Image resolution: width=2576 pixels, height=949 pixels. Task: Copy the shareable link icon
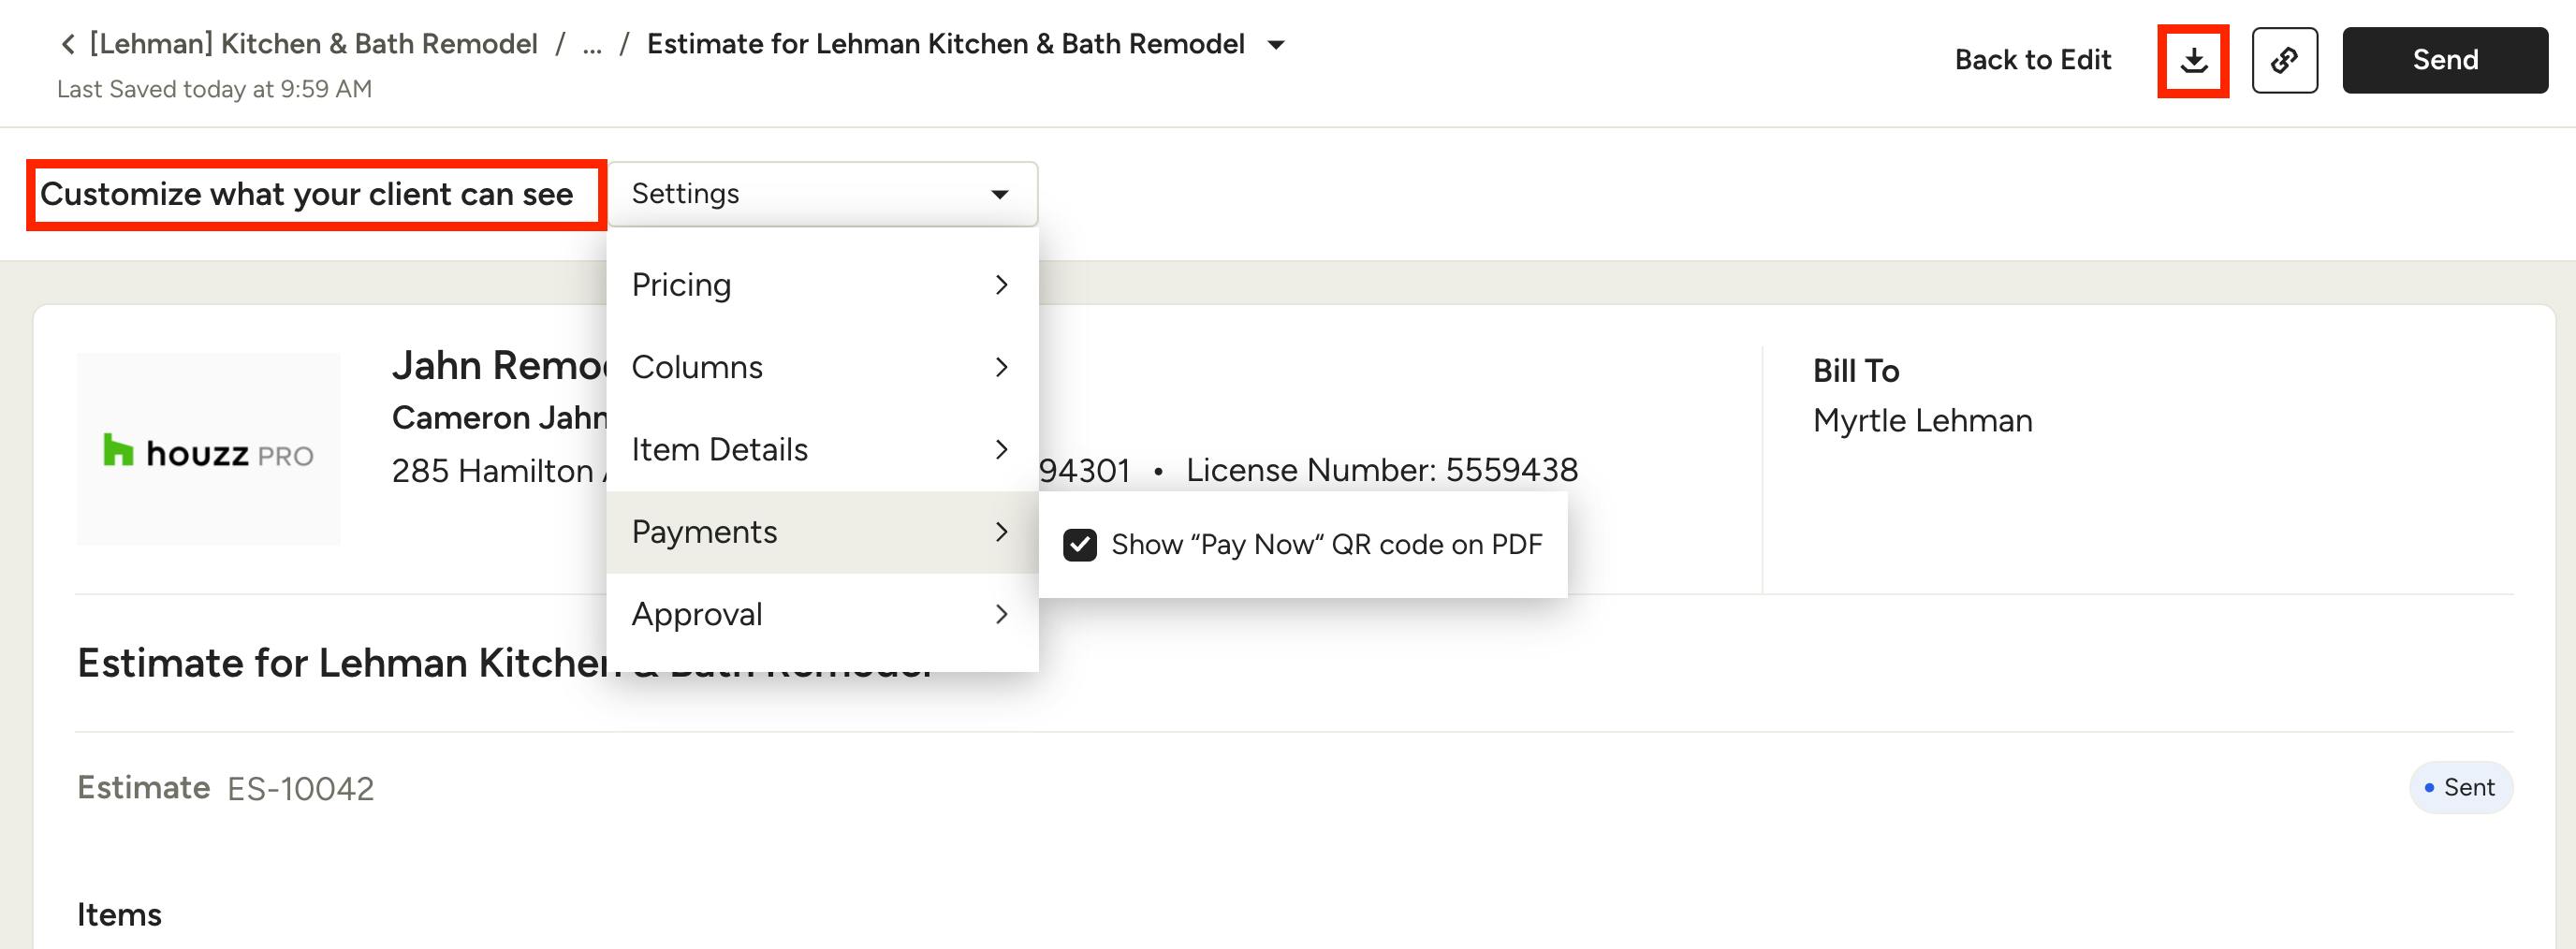pyautogui.click(x=2284, y=61)
